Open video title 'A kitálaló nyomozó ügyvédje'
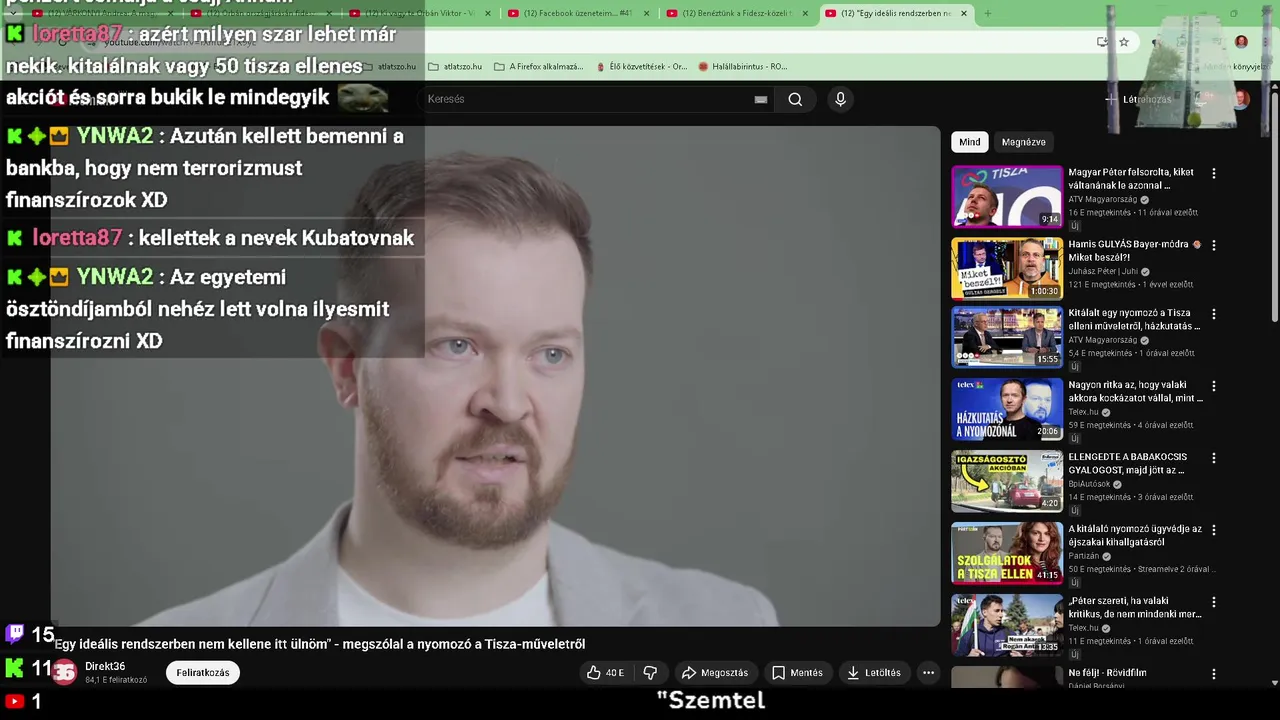 [x=1135, y=535]
